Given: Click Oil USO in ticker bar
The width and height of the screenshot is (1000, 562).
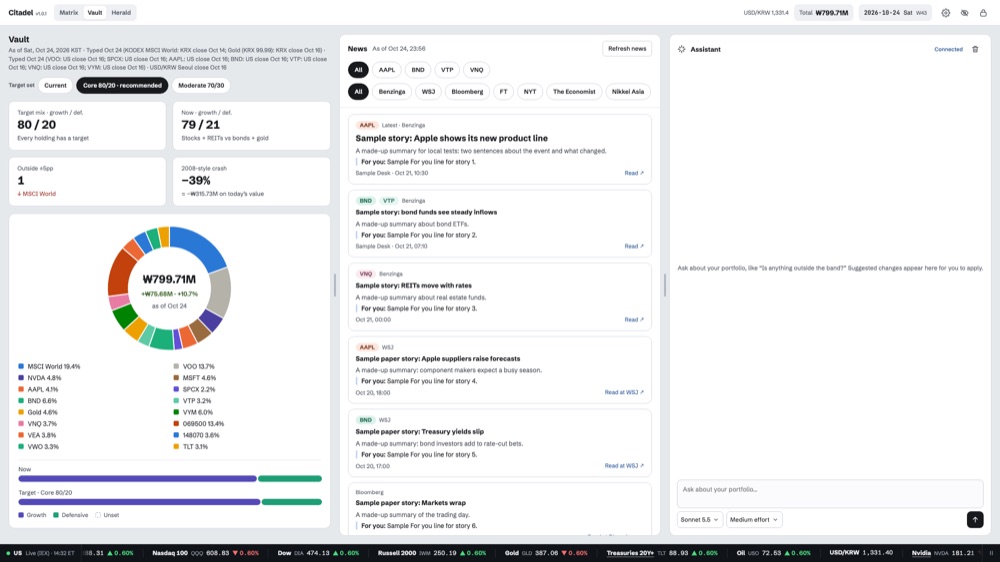Looking at the screenshot, I should (x=774, y=553).
